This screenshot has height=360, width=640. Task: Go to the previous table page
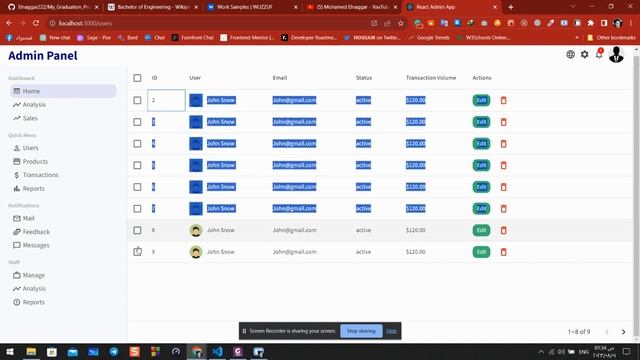pyautogui.click(x=607, y=332)
